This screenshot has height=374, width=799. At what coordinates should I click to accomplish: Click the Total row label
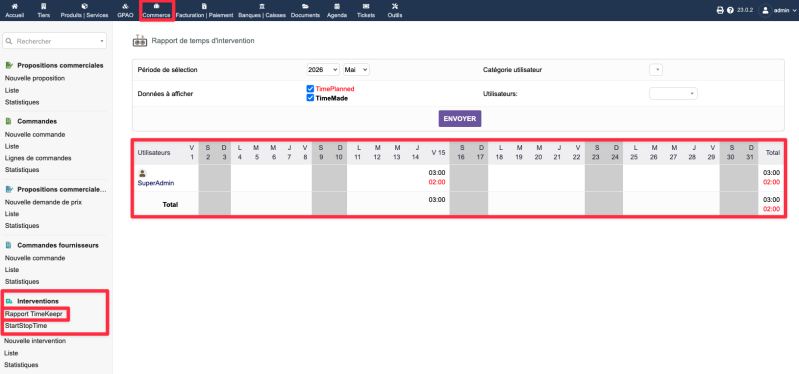170,204
